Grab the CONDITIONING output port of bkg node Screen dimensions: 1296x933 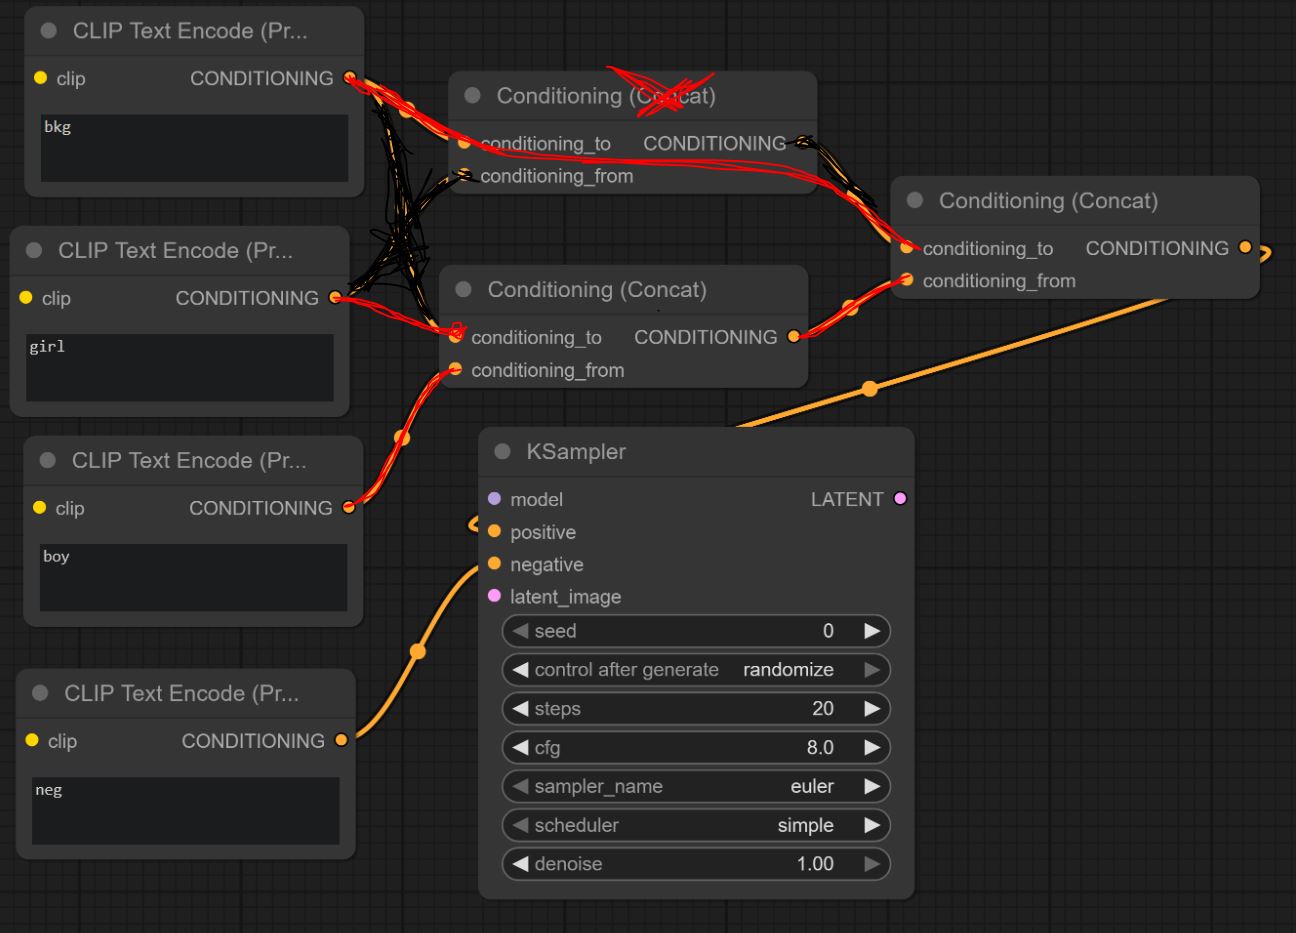(349, 78)
